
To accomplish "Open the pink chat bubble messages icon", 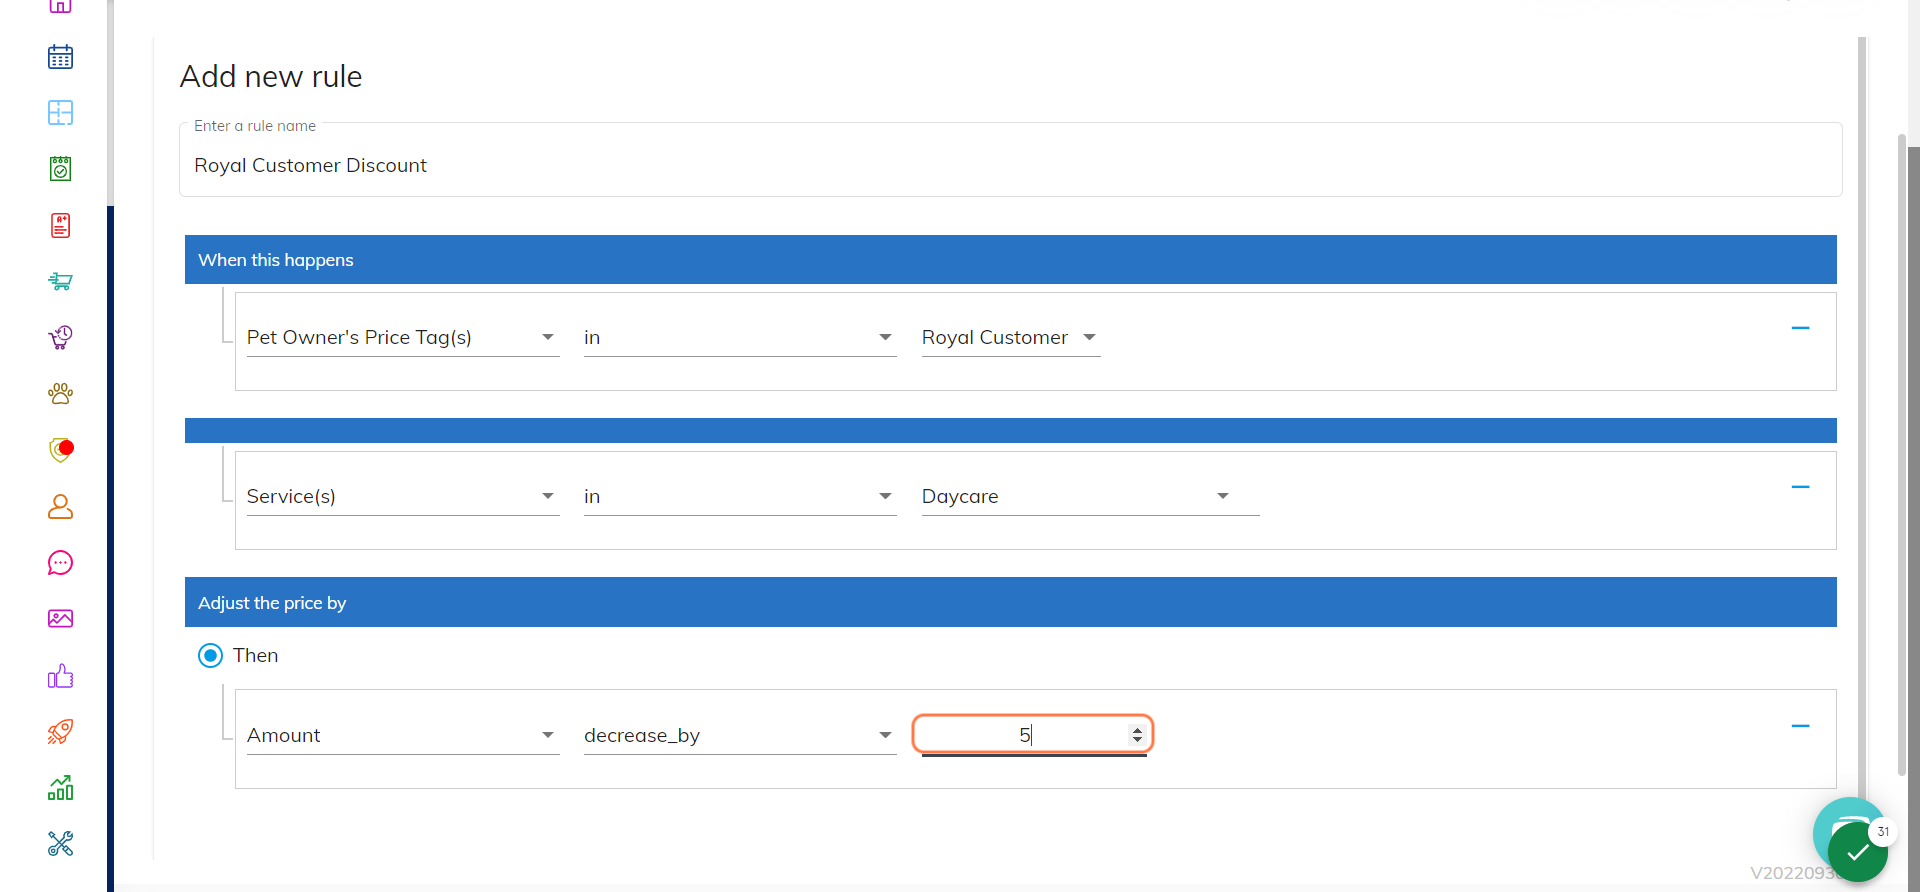I will (60, 563).
